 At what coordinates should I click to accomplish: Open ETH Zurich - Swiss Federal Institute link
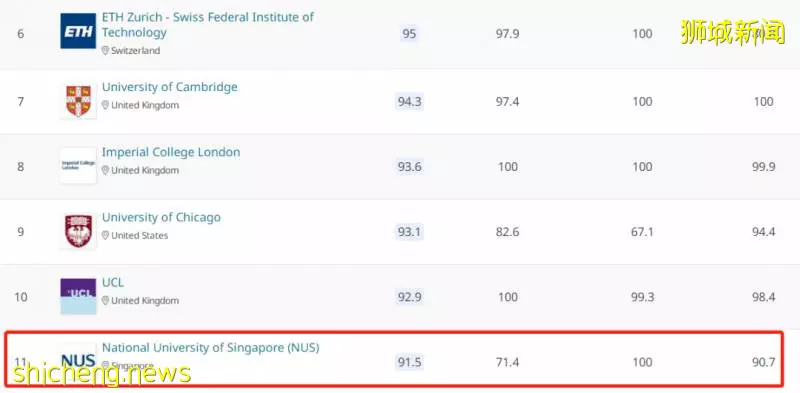click(208, 24)
